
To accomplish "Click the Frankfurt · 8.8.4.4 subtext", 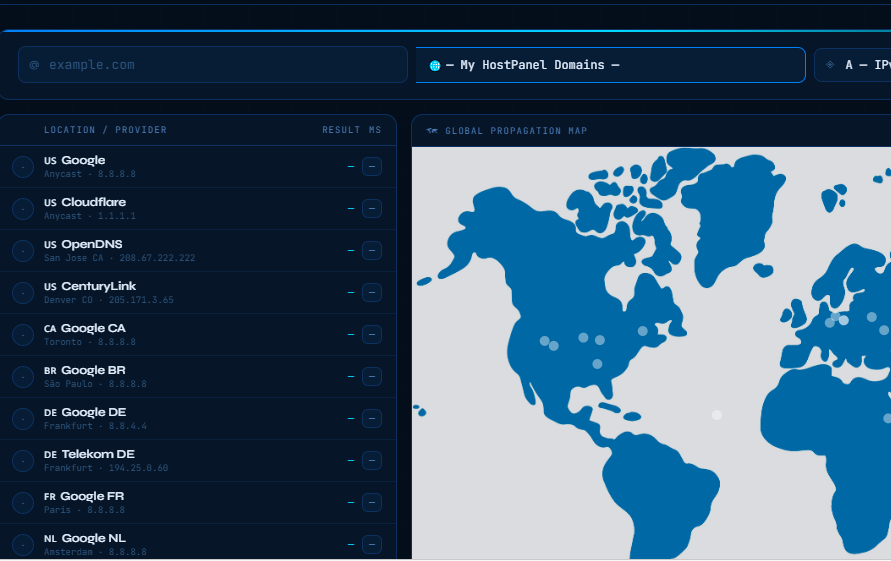I will [x=95, y=426].
